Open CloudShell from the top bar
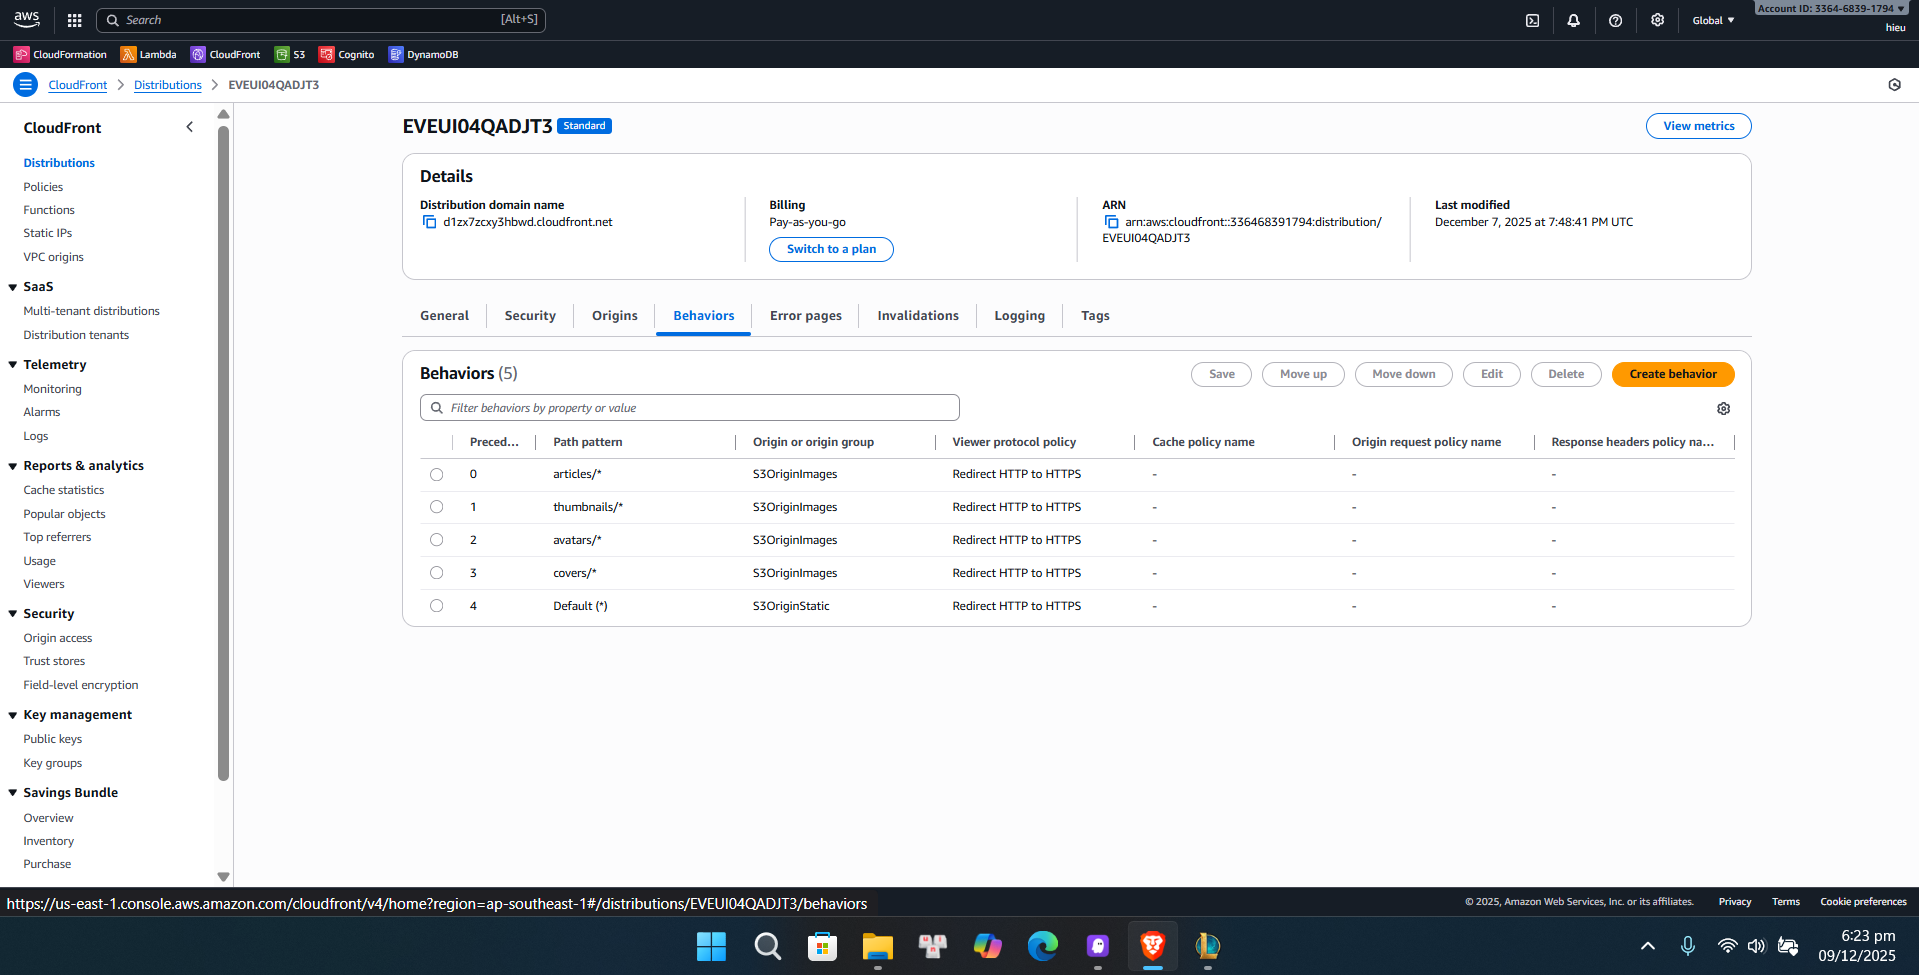Viewport: 1919px width, 975px height. click(1532, 20)
